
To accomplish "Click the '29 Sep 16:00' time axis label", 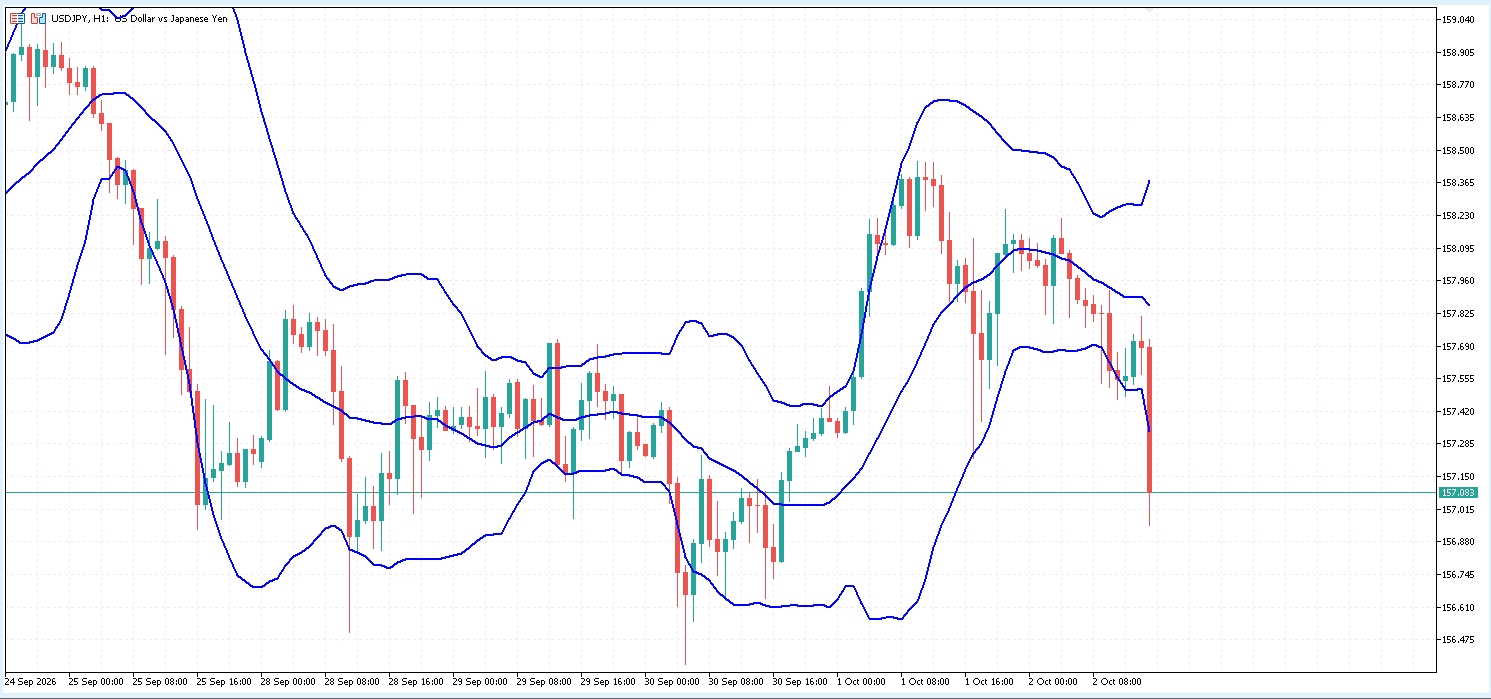I will coord(608,681).
